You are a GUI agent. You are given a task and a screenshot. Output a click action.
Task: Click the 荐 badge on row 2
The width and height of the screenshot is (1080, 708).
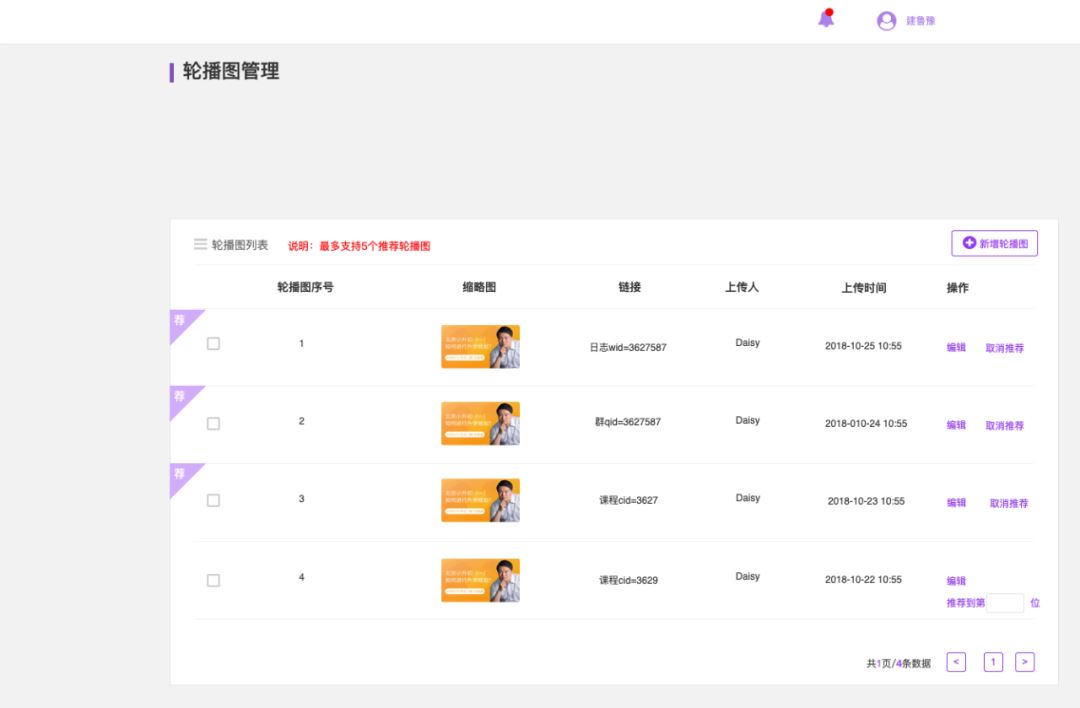181,397
